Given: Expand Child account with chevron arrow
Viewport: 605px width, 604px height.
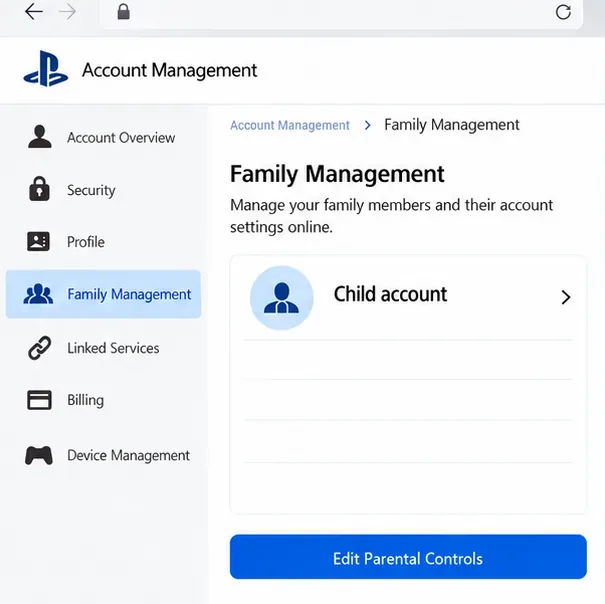Looking at the screenshot, I should [566, 297].
